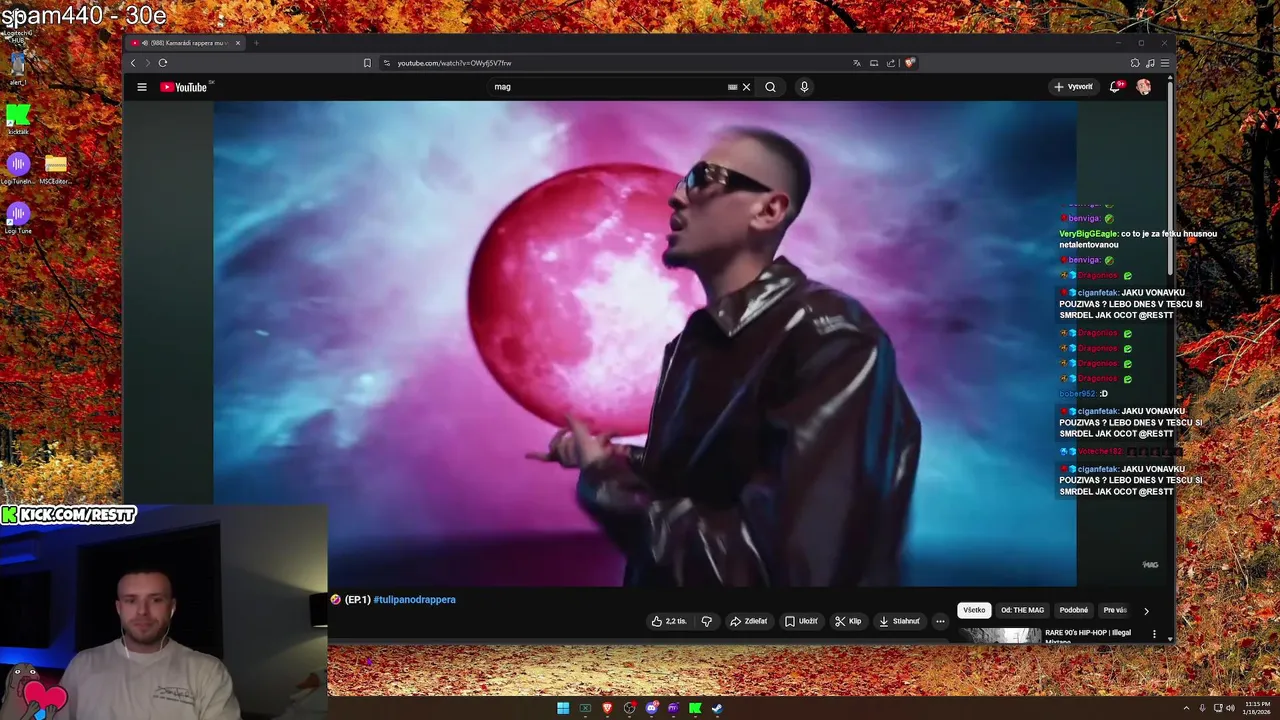
Task: Open the Logi Tune desktop shortcut
Action: (18, 219)
